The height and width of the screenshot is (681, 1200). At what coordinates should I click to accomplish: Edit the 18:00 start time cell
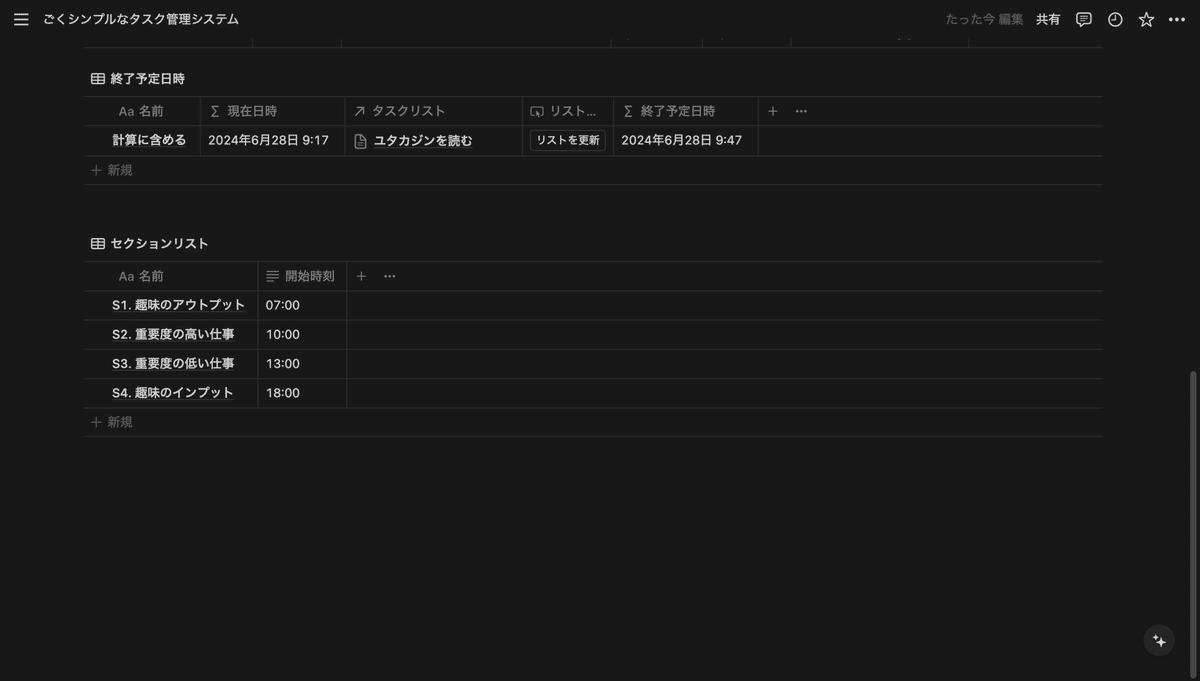302,393
